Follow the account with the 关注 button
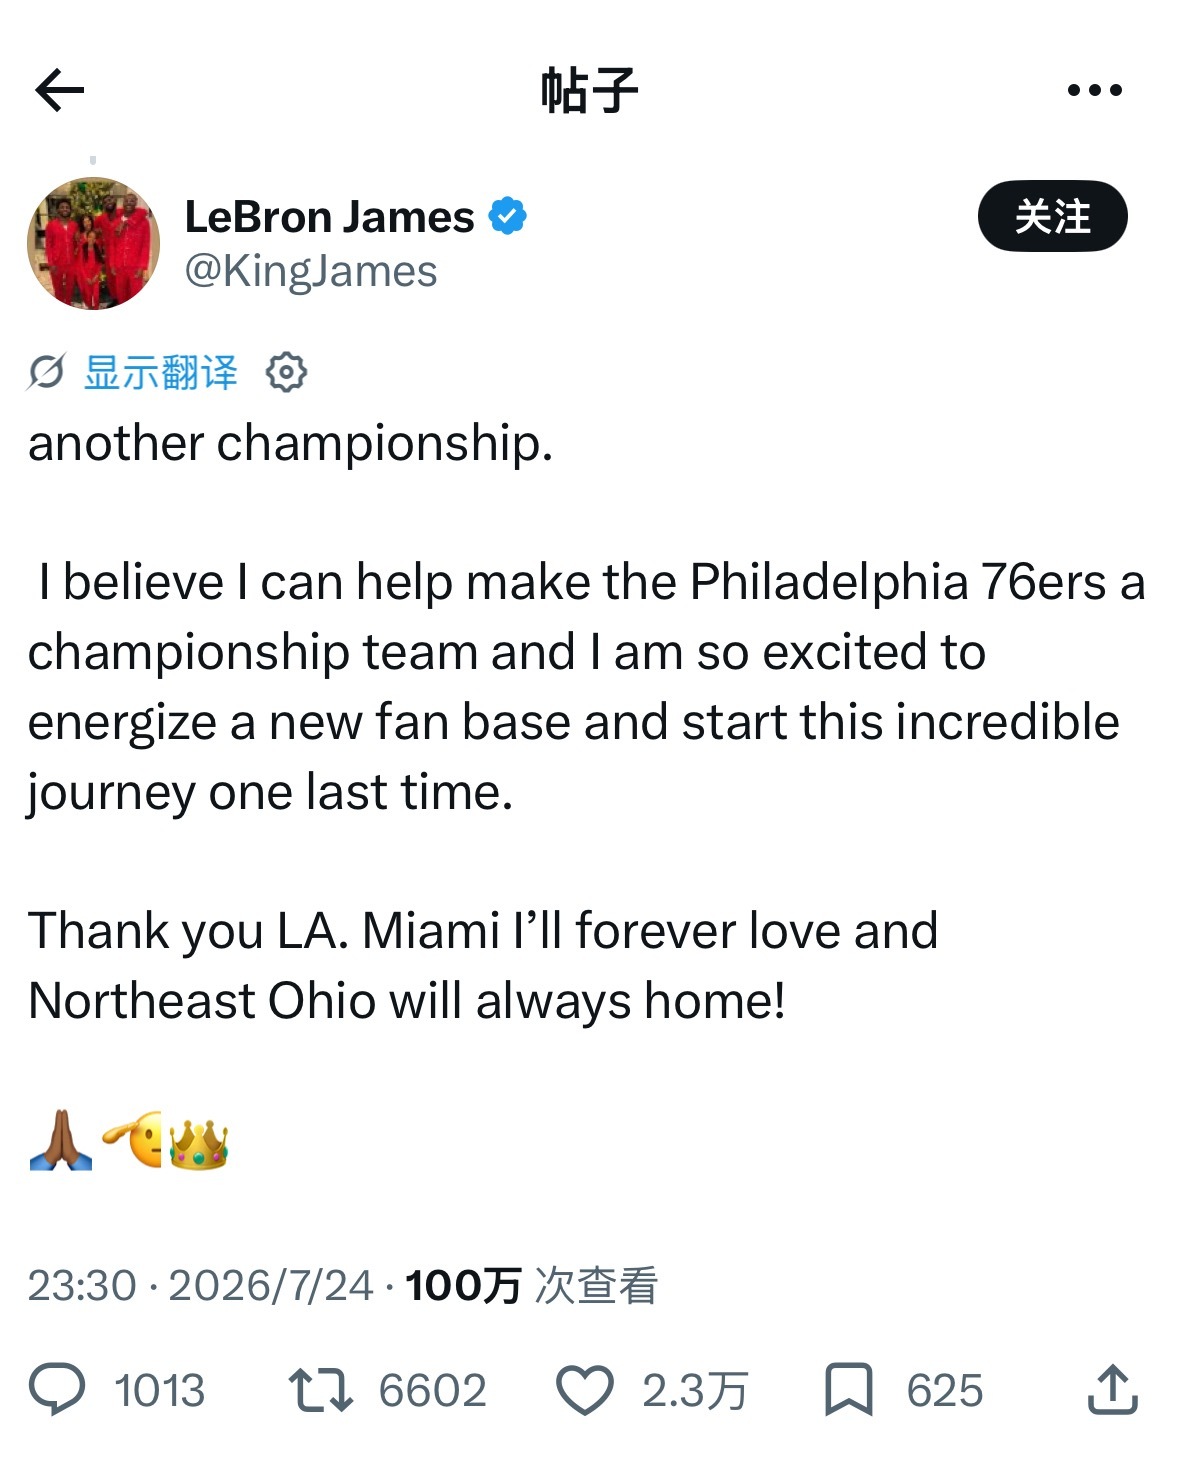The image size is (1179, 1472). 1052,216
